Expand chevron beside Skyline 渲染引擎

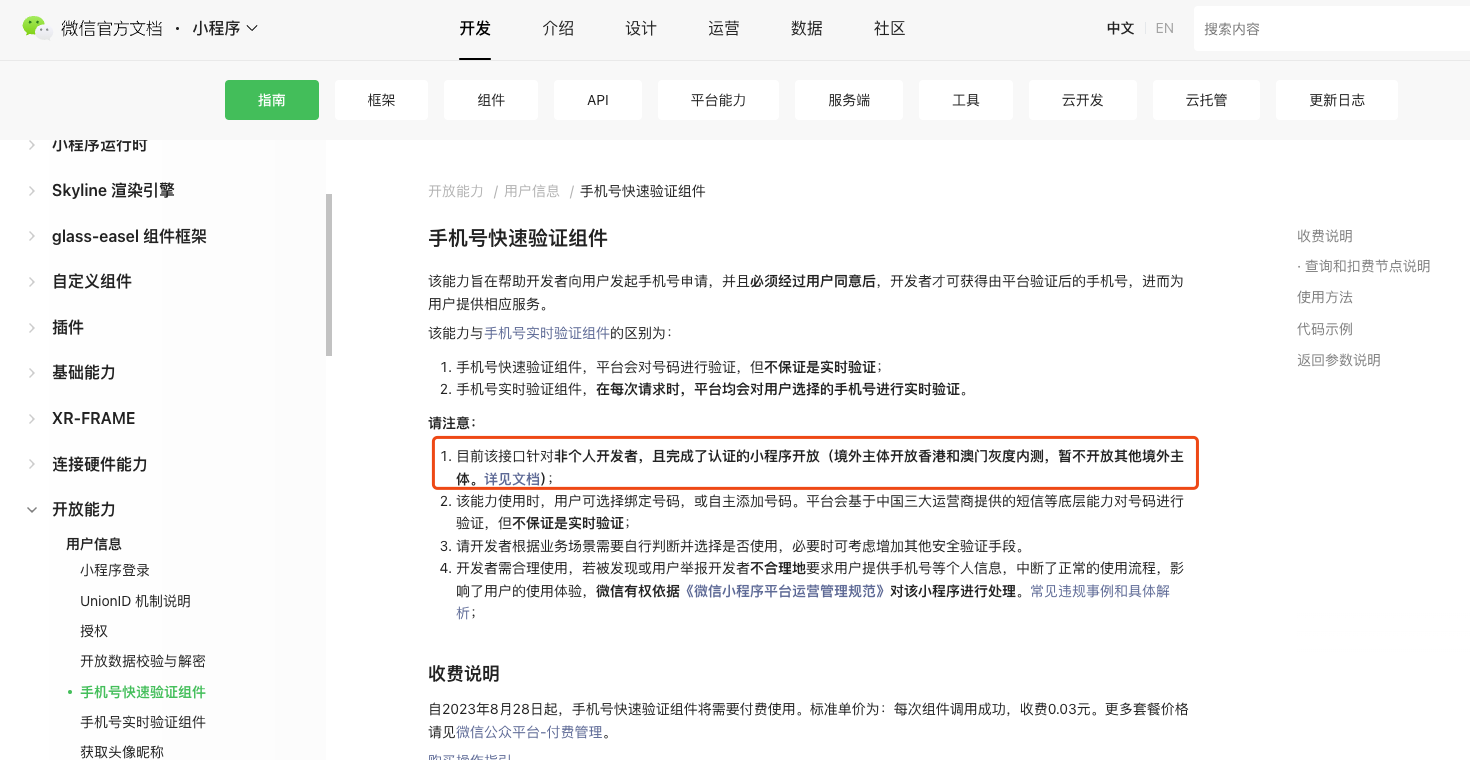(x=32, y=190)
